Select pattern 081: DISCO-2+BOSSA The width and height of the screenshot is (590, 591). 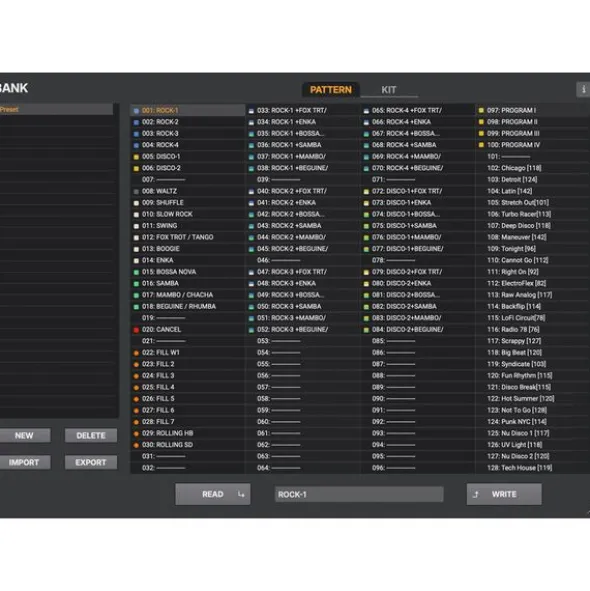coord(418,295)
